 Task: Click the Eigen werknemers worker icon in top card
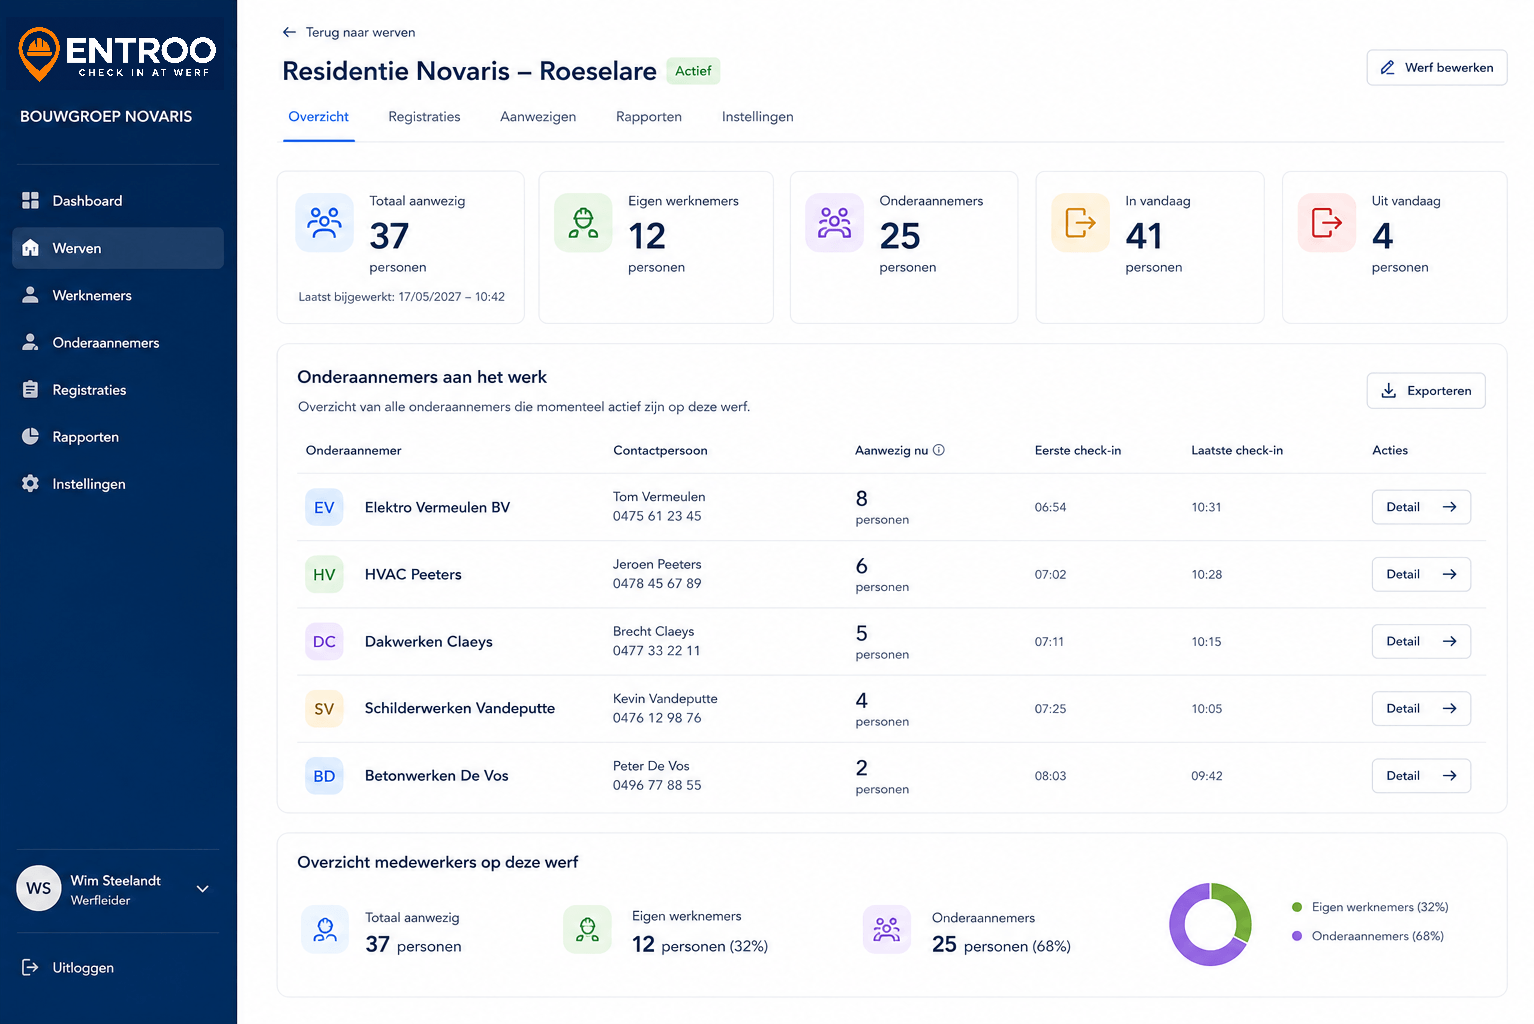pyautogui.click(x=583, y=222)
